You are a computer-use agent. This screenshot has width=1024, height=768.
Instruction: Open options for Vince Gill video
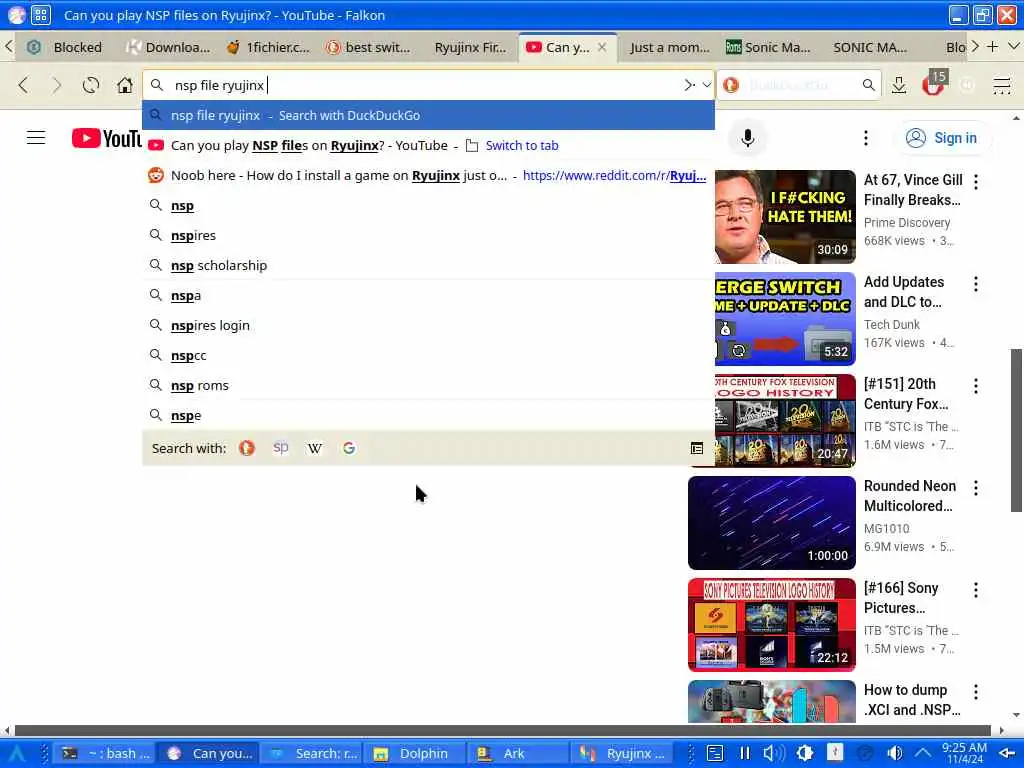(x=976, y=182)
